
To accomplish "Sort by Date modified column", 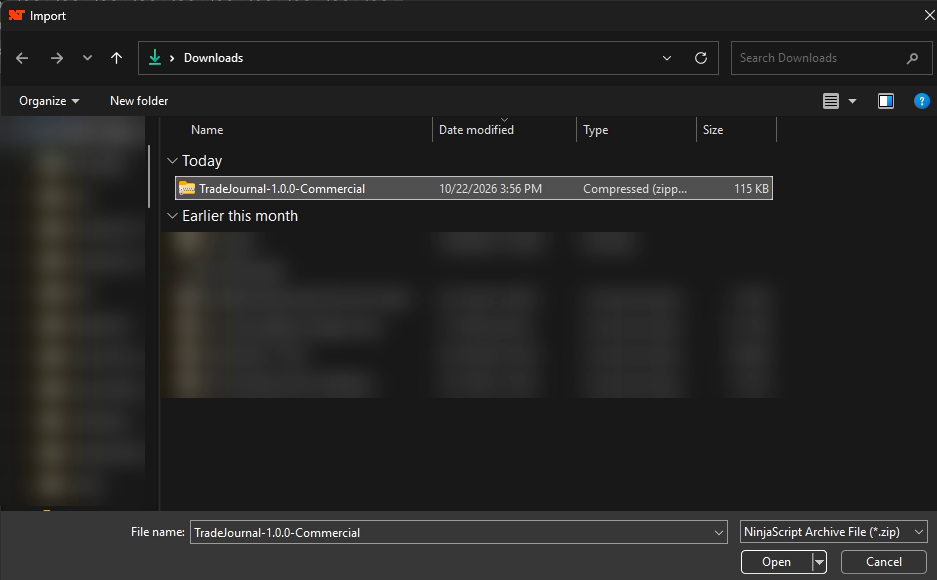I will [476, 130].
